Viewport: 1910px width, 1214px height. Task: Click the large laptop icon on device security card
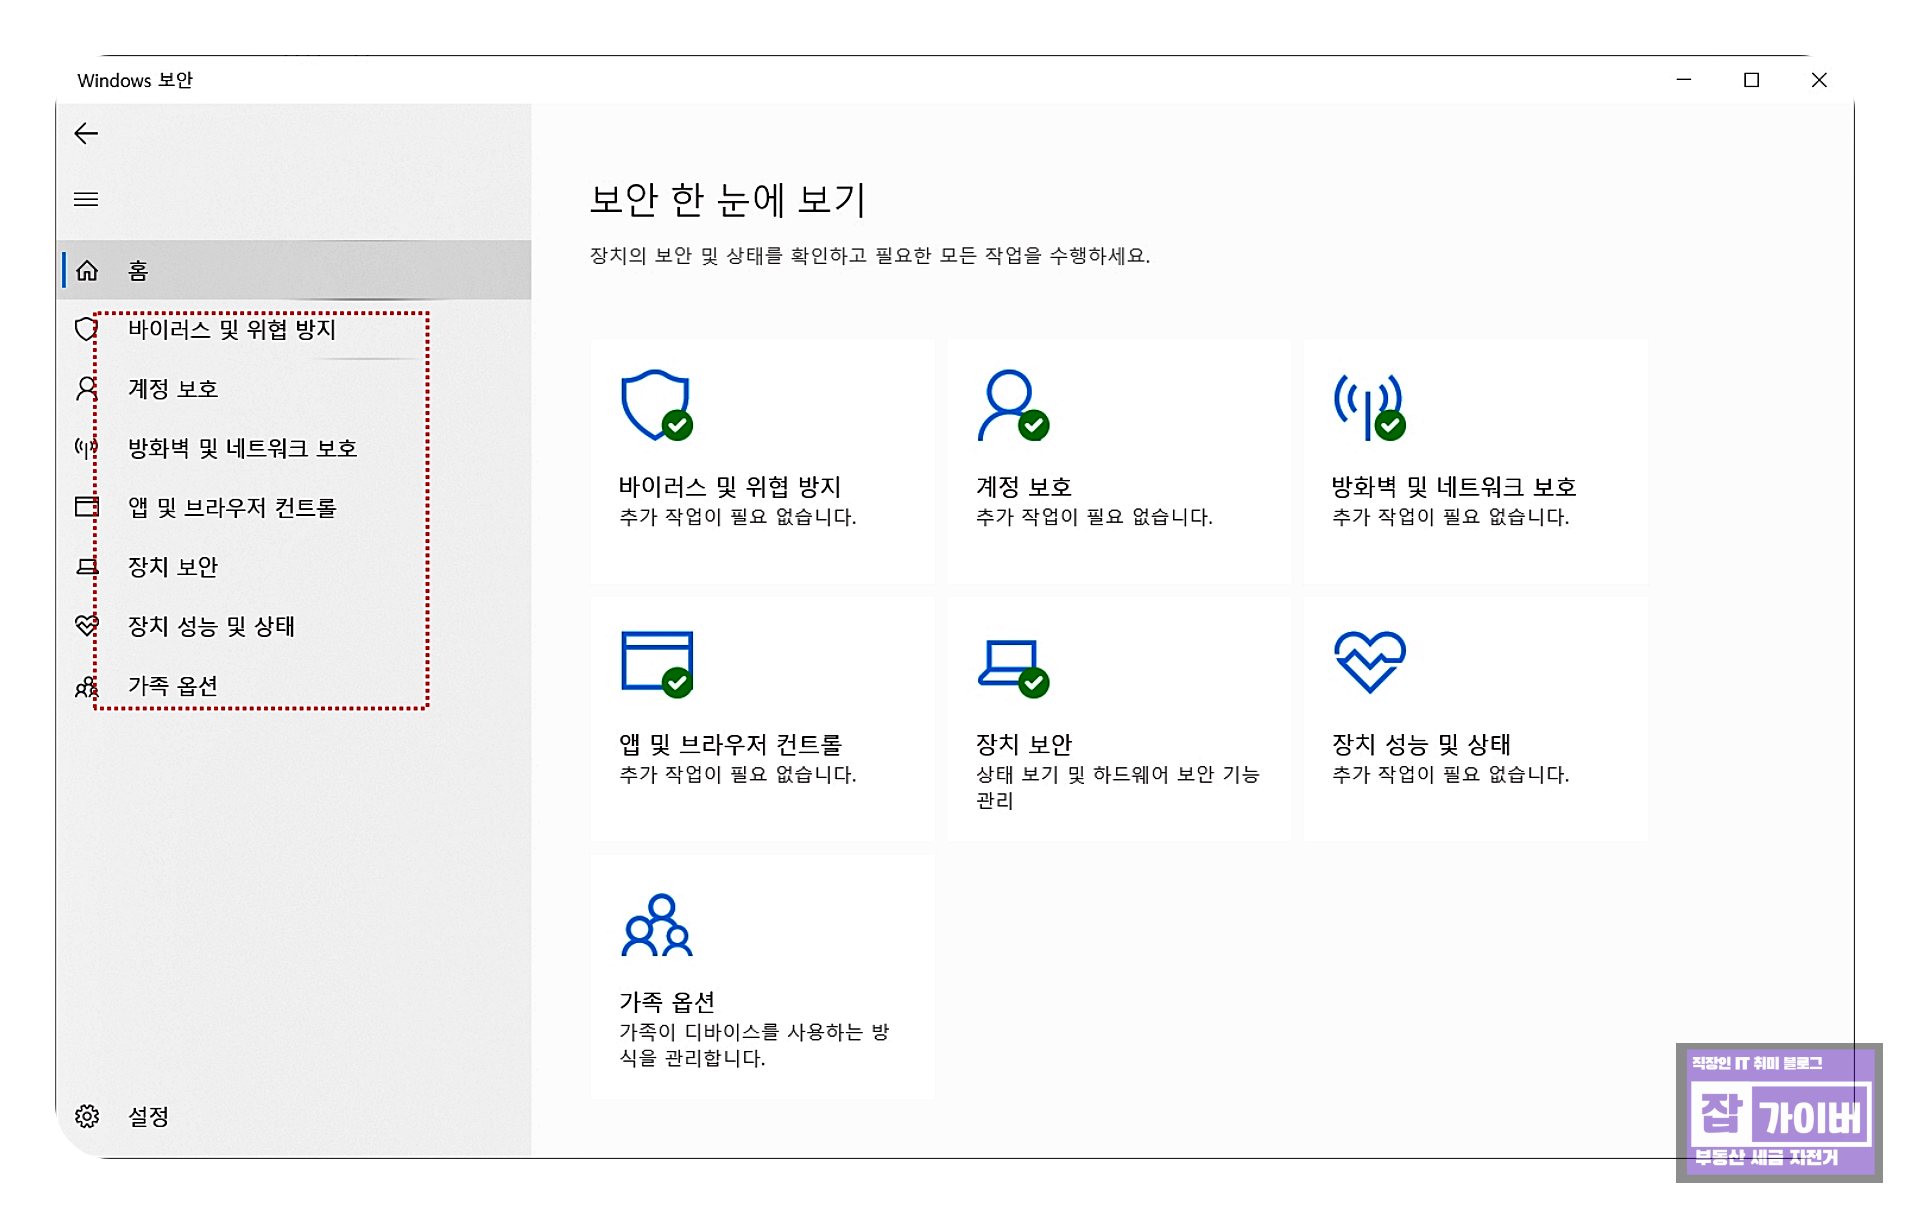1012,667
